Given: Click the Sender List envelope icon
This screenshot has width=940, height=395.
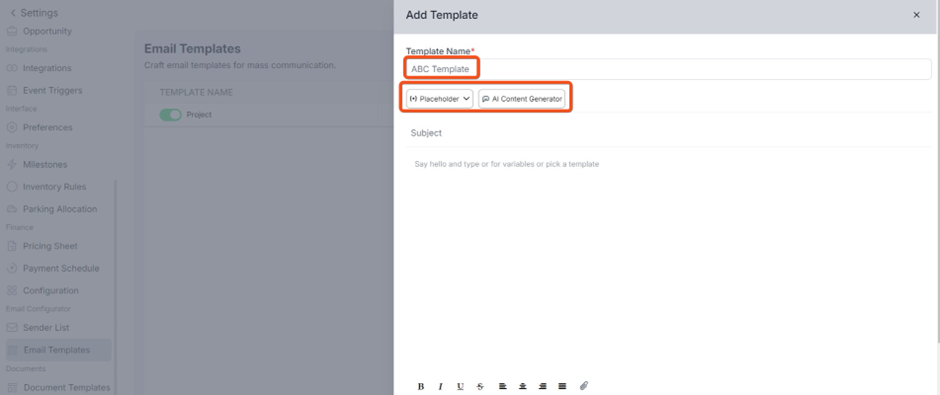Looking at the screenshot, I should [x=12, y=328].
